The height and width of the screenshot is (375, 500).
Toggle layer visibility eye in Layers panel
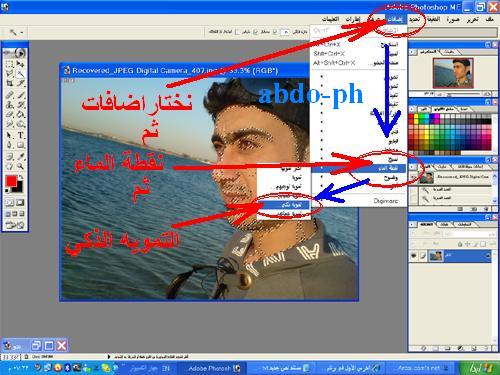(x=414, y=256)
